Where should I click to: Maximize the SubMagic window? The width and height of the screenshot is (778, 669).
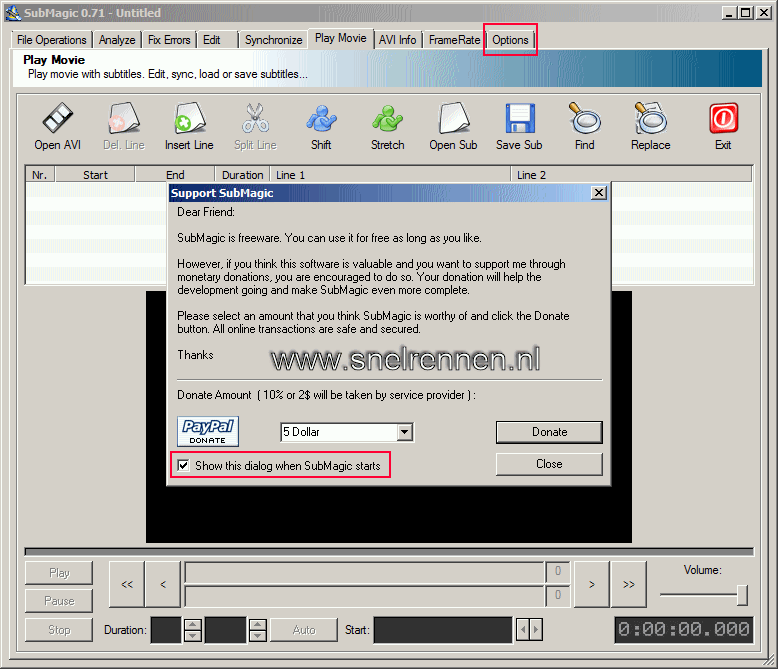(x=745, y=13)
